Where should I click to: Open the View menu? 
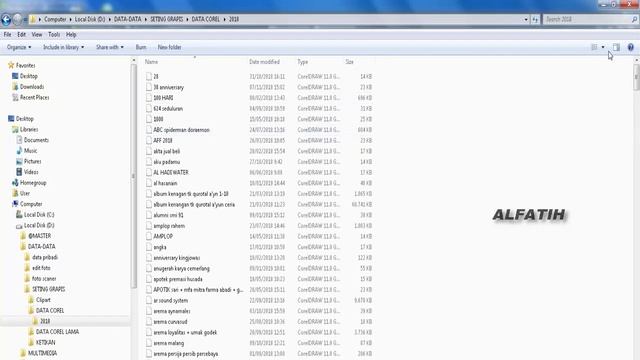37,35
